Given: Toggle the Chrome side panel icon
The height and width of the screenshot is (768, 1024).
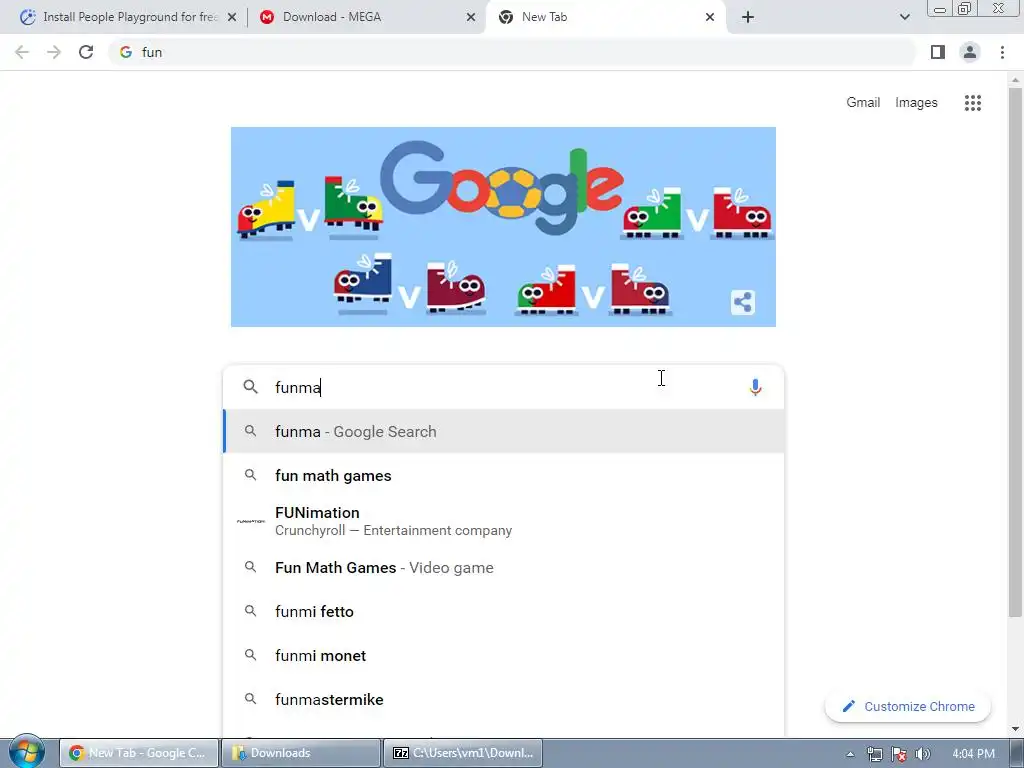Looking at the screenshot, I should [938, 52].
